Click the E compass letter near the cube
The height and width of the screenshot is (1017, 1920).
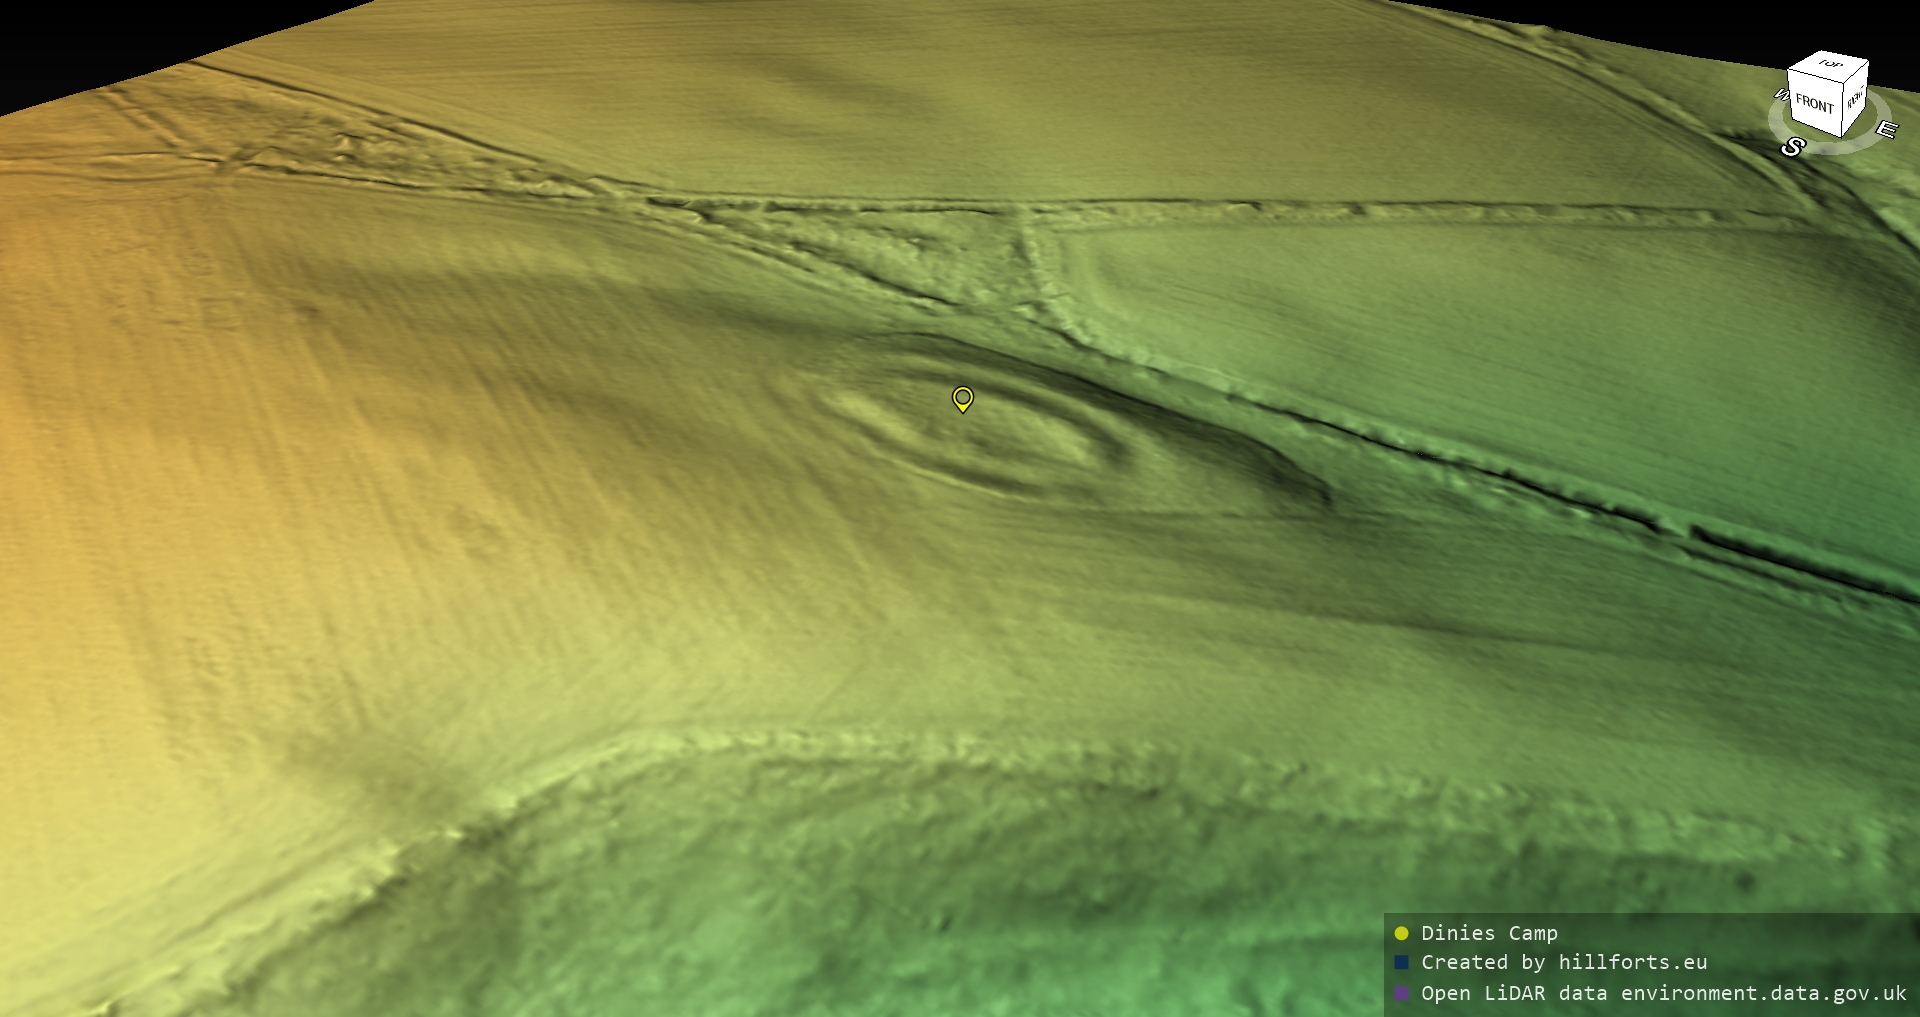click(x=1885, y=130)
